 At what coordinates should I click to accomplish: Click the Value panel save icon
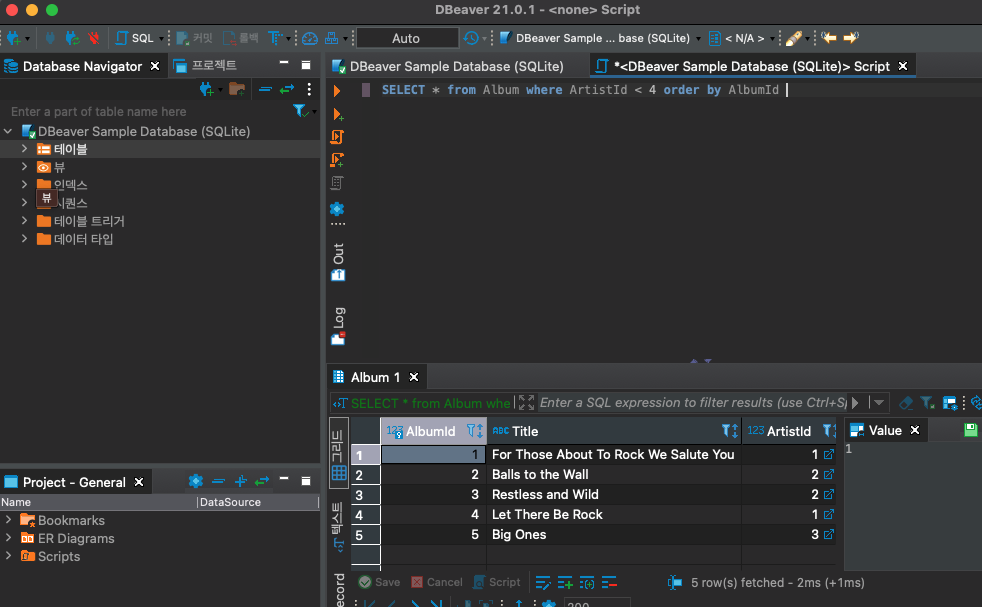pyautogui.click(x=971, y=430)
